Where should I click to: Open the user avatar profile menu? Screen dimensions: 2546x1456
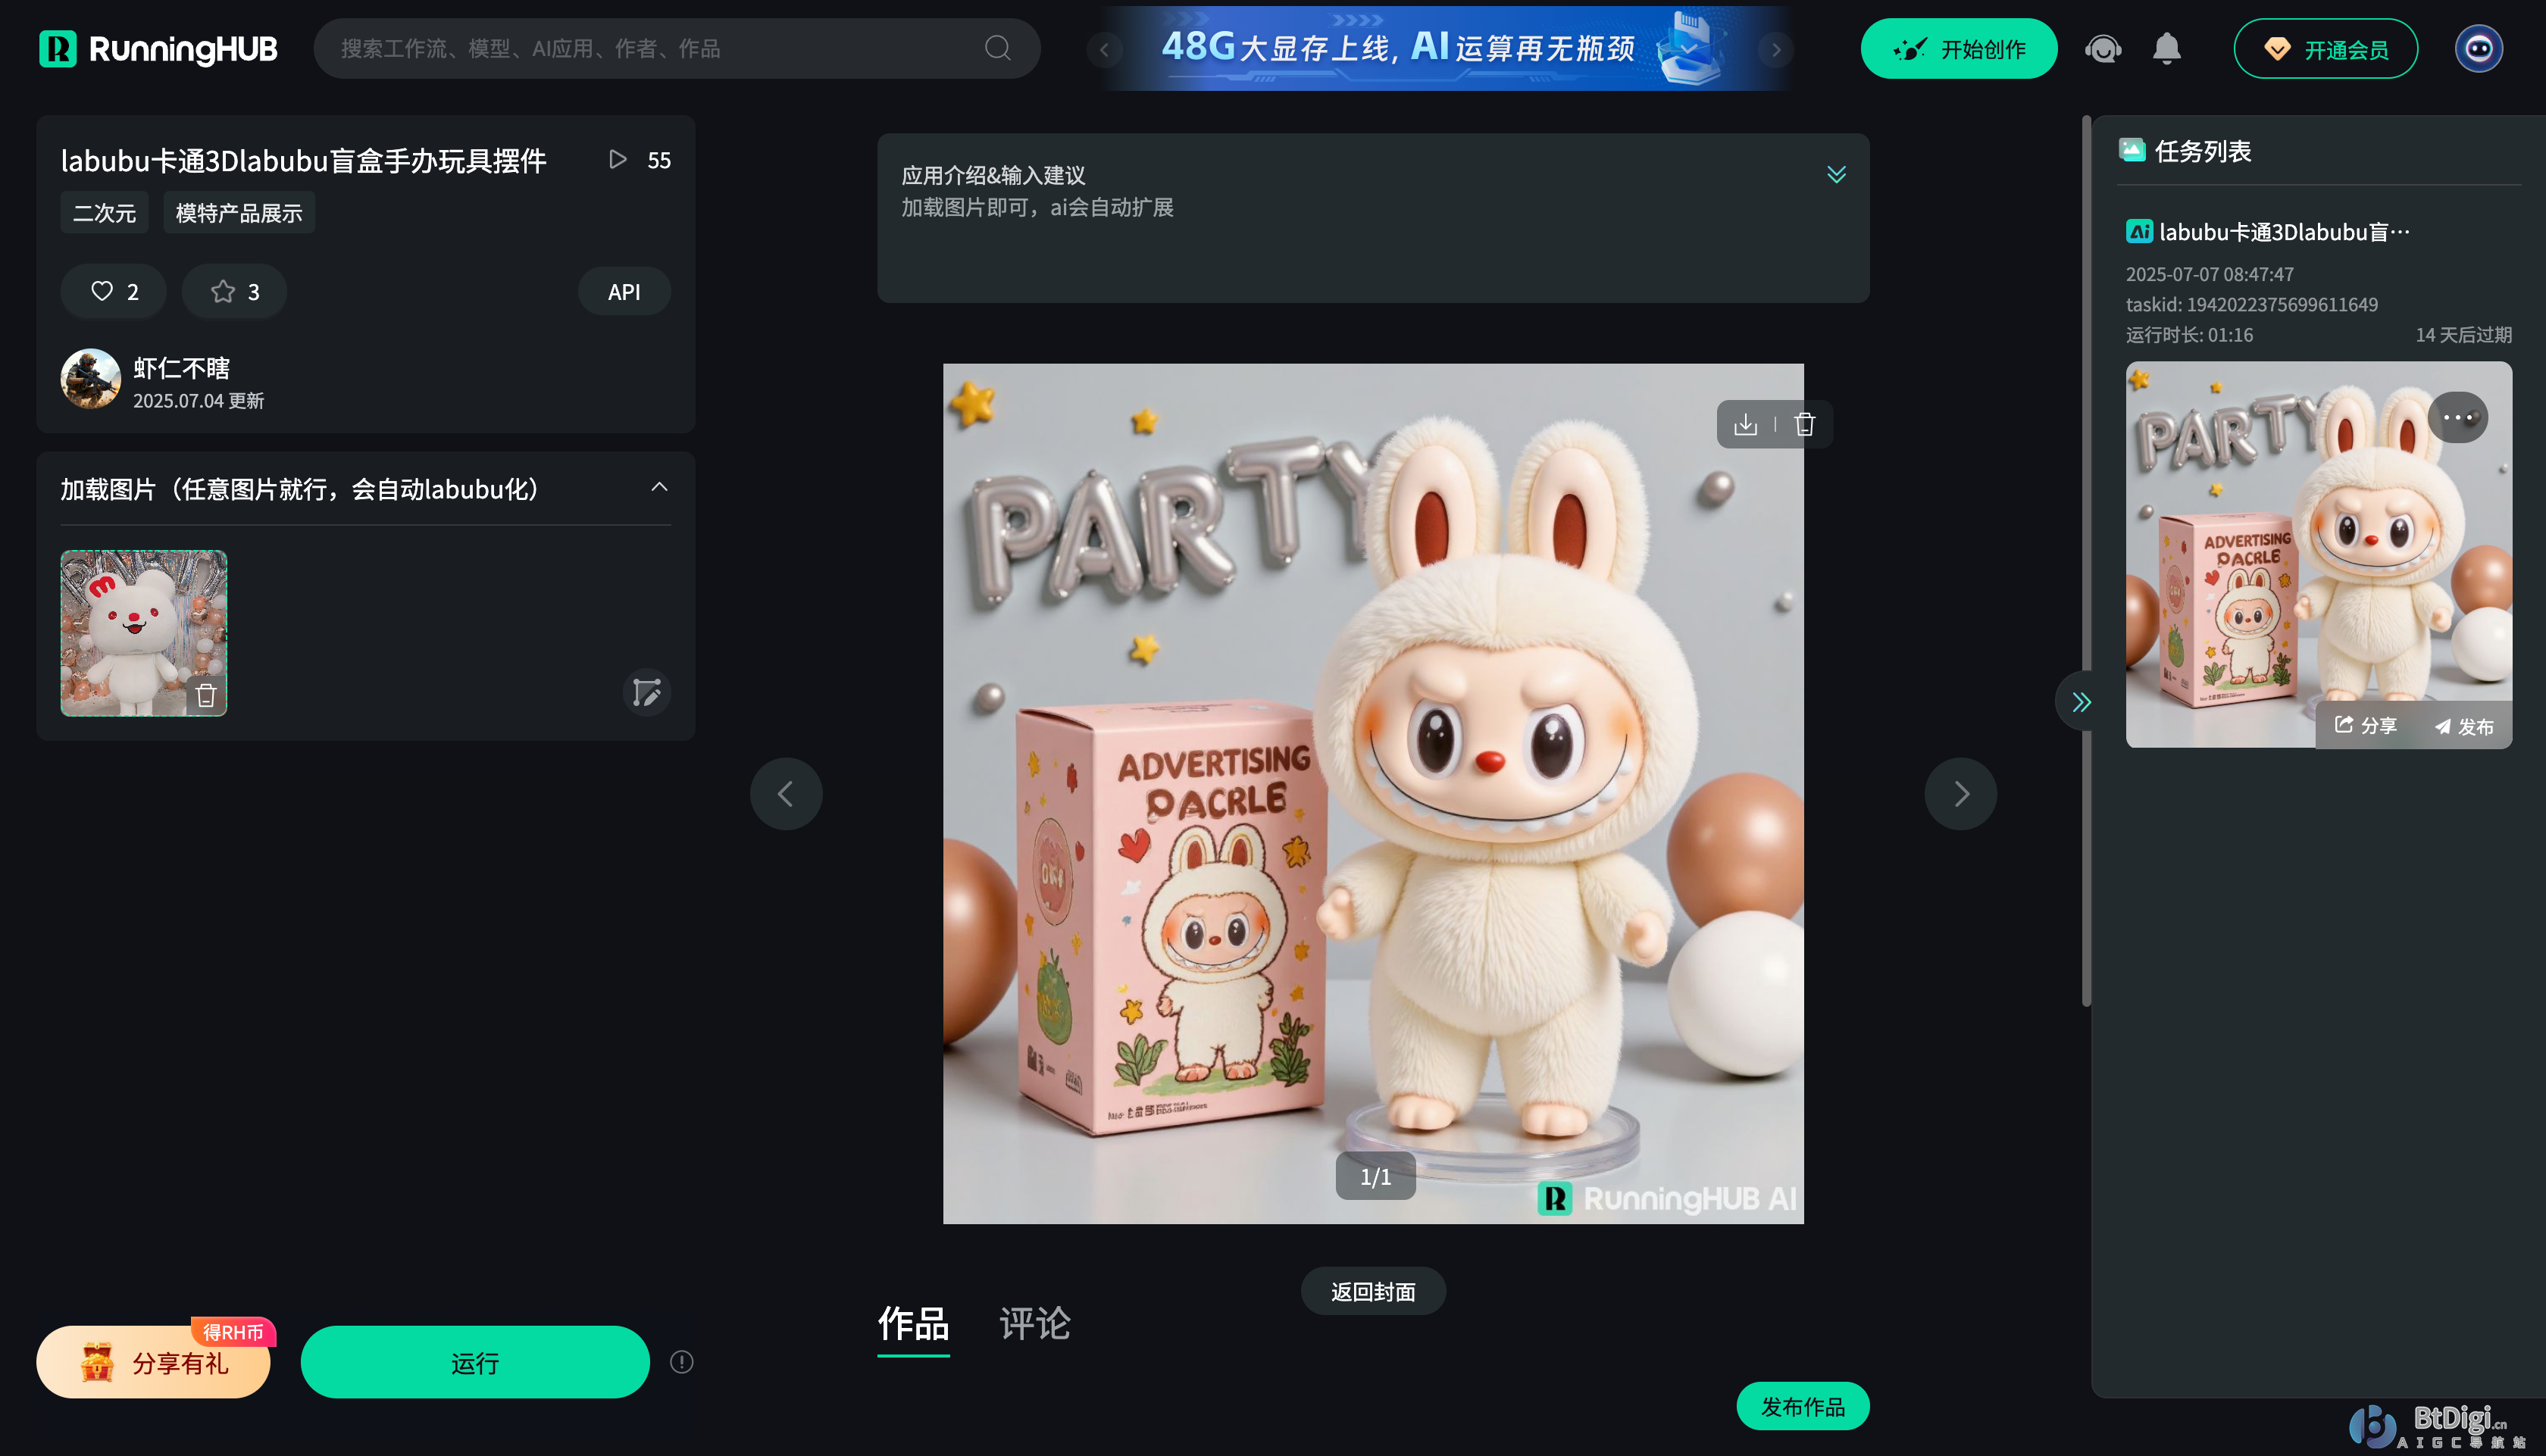(2478, 49)
